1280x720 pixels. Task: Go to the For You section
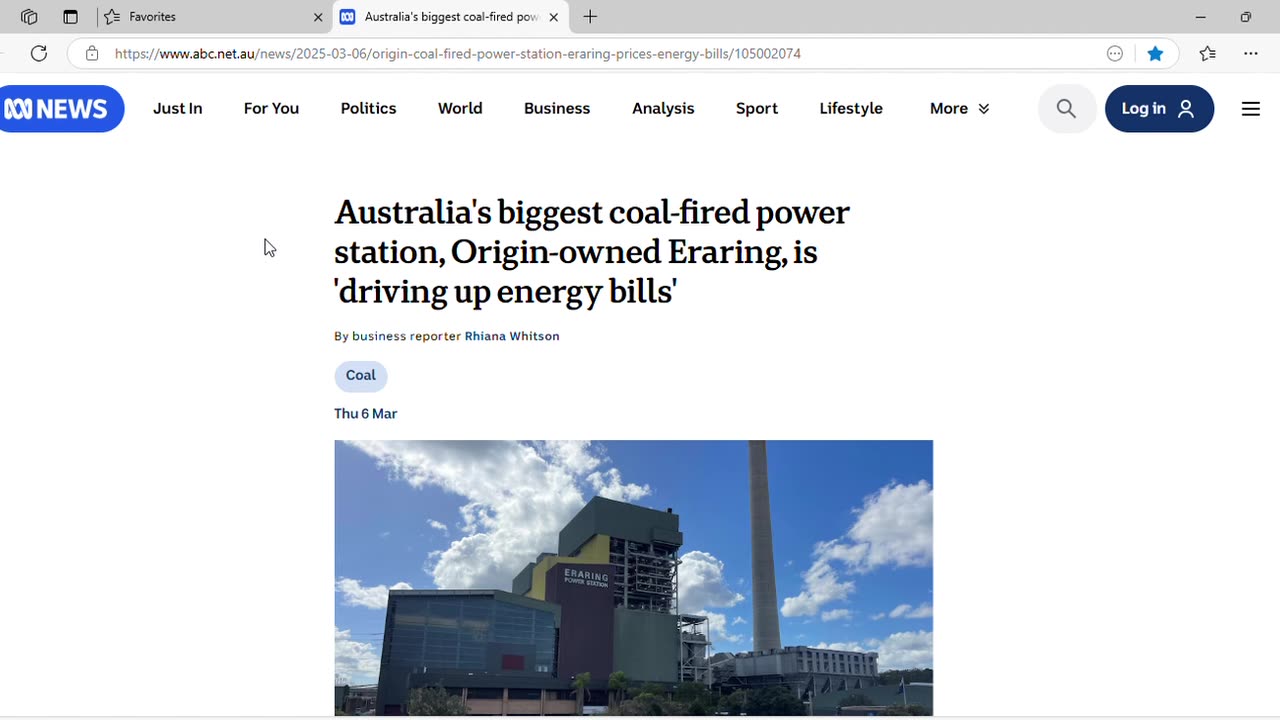coord(271,109)
